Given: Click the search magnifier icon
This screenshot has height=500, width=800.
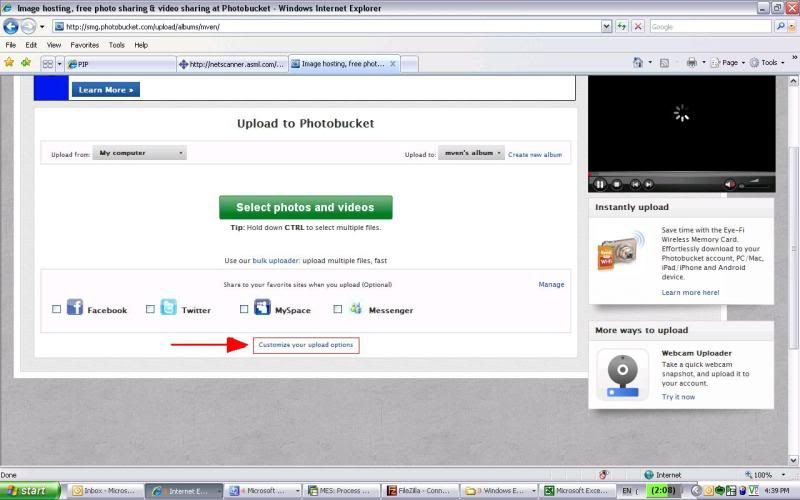Looking at the screenshot, I should coord(780,27).
